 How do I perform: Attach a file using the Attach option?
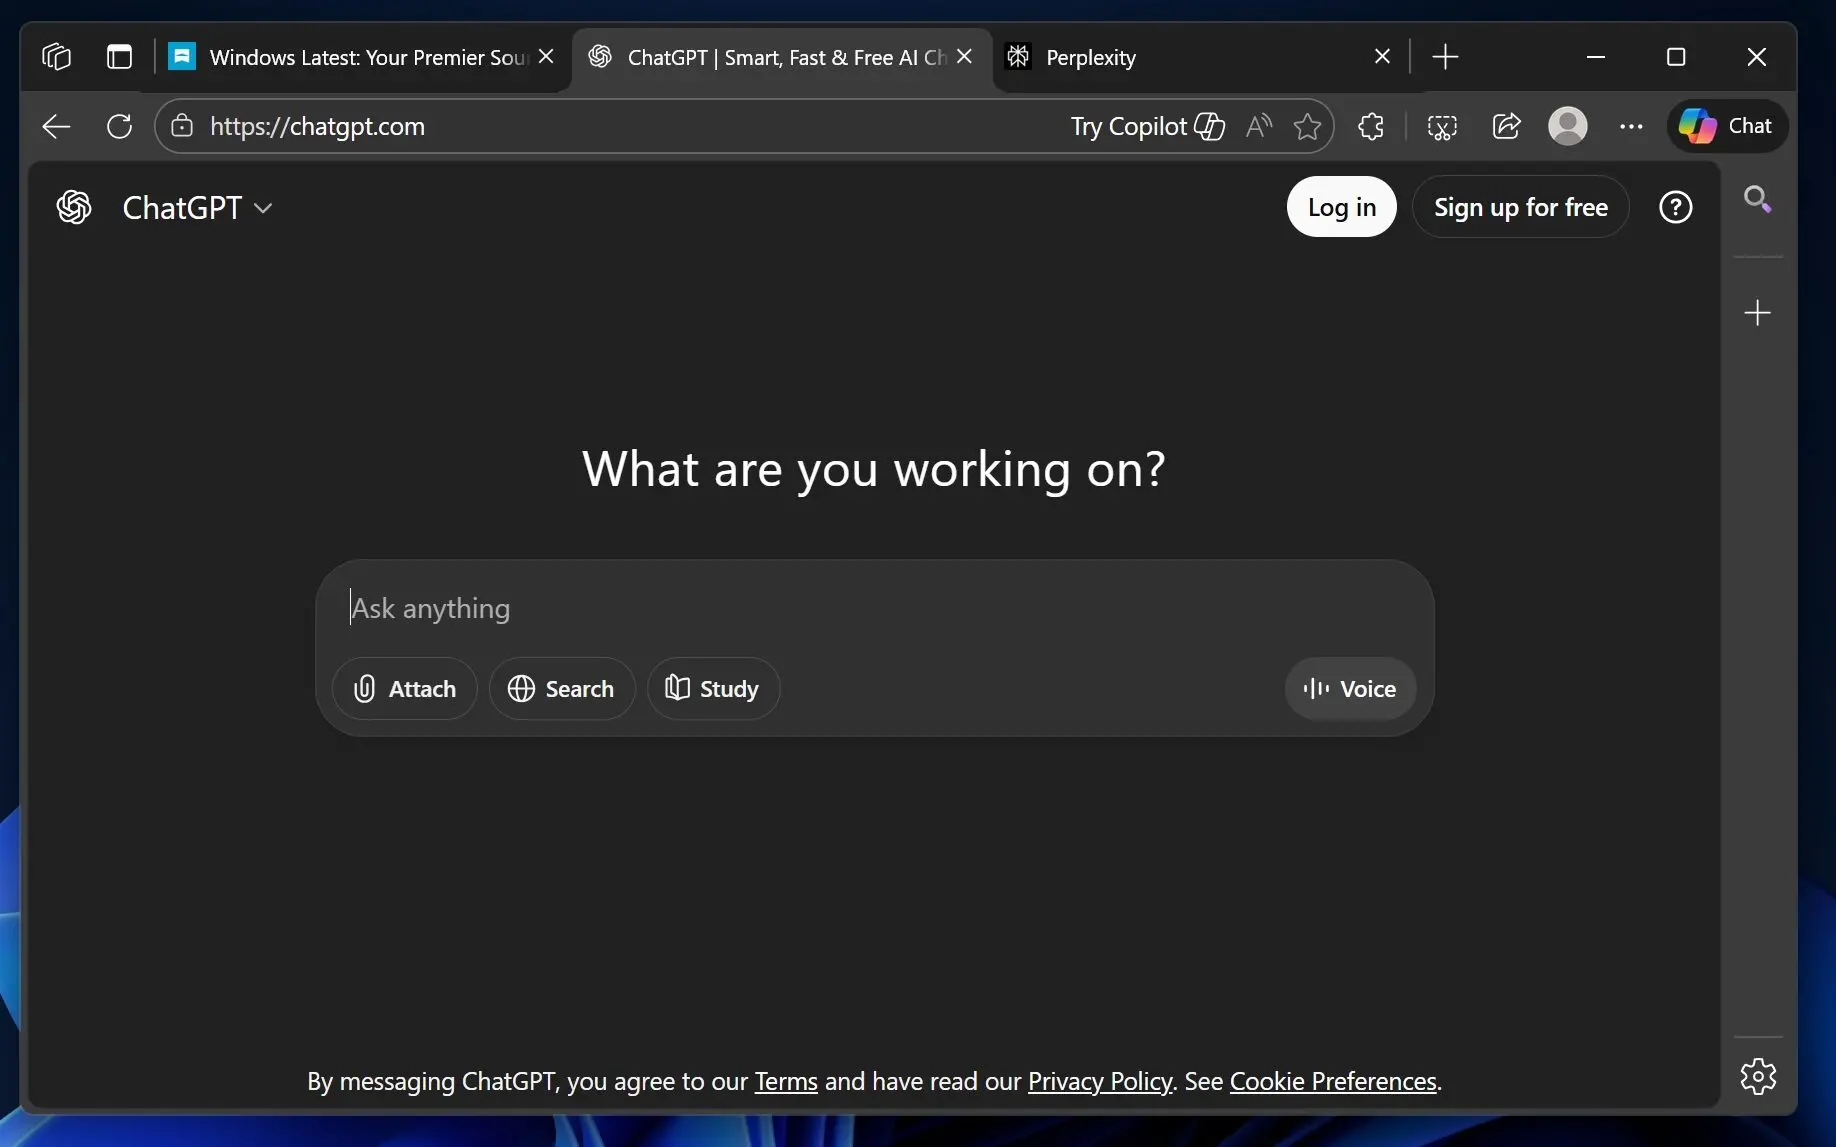click(404, 688)
